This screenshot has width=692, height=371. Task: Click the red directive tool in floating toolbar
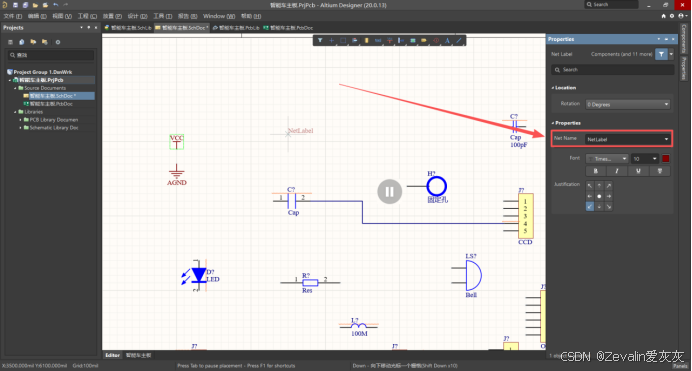tap(436, 41)
